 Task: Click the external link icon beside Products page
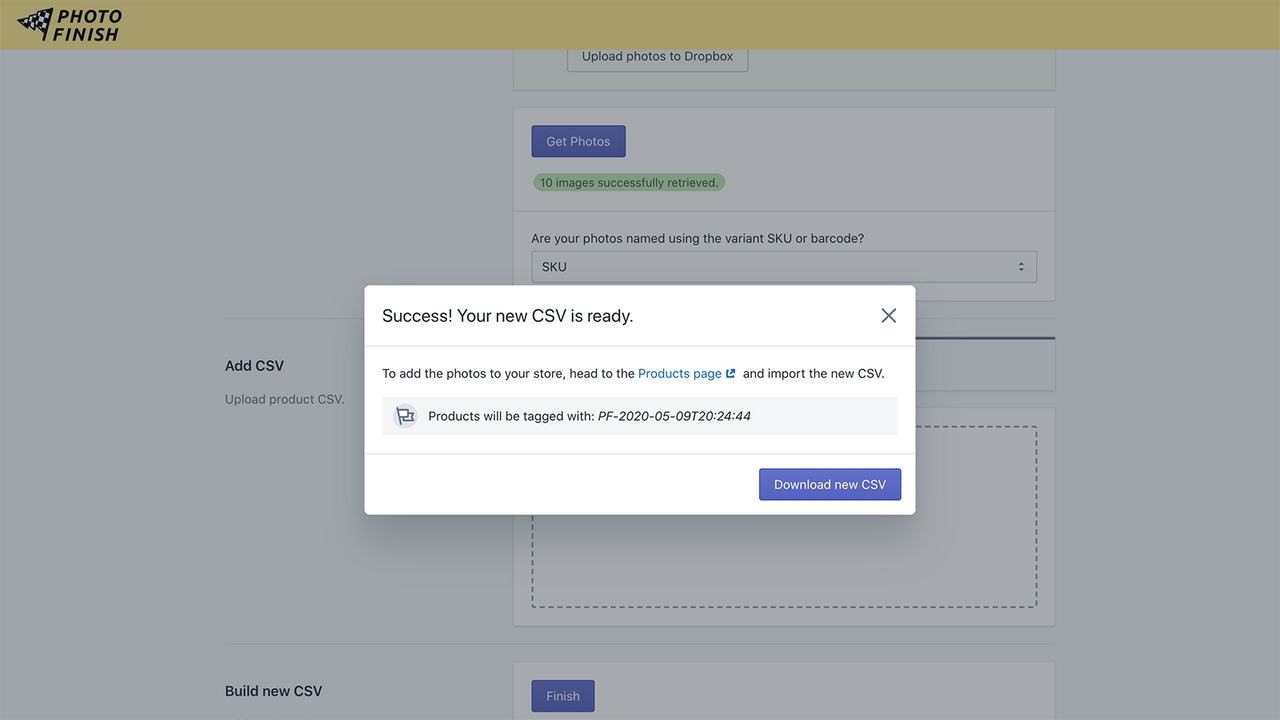(x=731, y=374)
